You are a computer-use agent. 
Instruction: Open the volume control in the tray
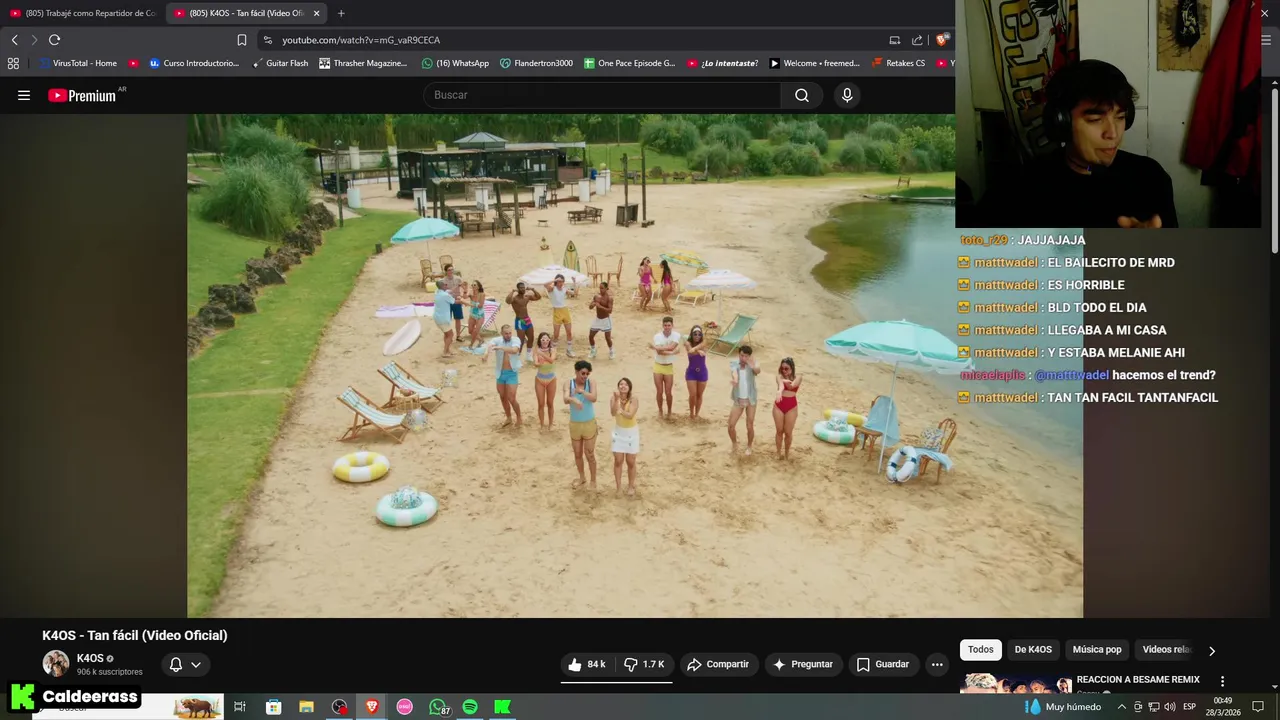pos(1169,707)
